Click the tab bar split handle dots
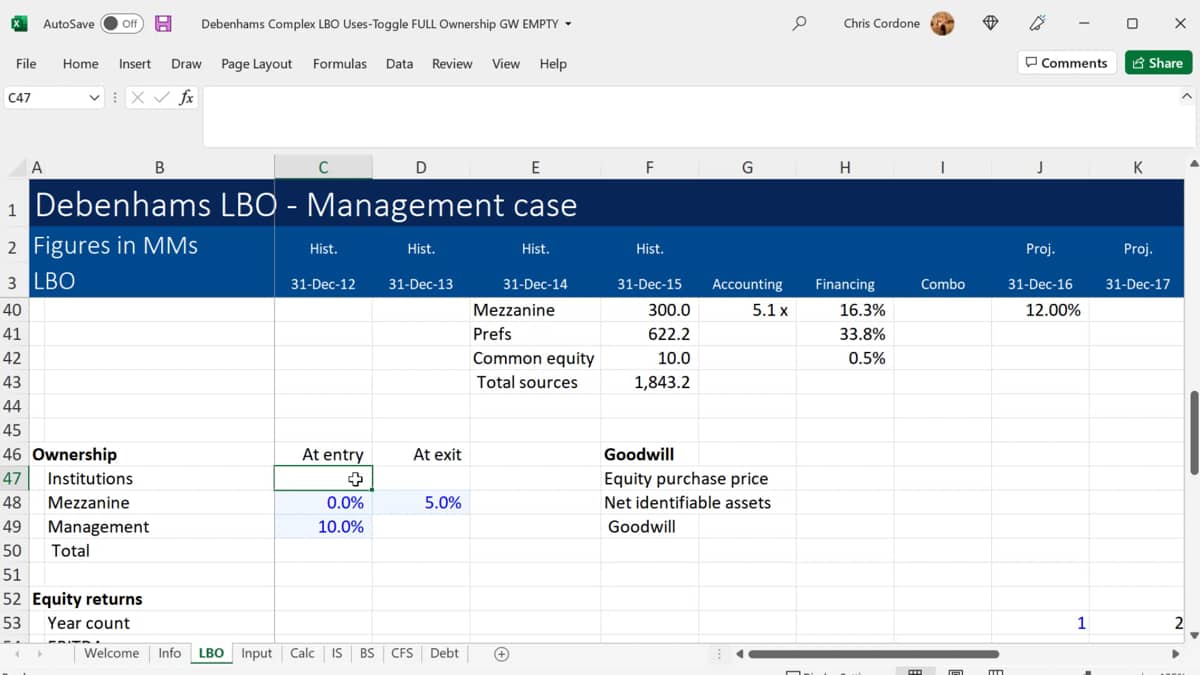Image resolution: width=1200 pixels, height=675 pixels. click(719, 654)
